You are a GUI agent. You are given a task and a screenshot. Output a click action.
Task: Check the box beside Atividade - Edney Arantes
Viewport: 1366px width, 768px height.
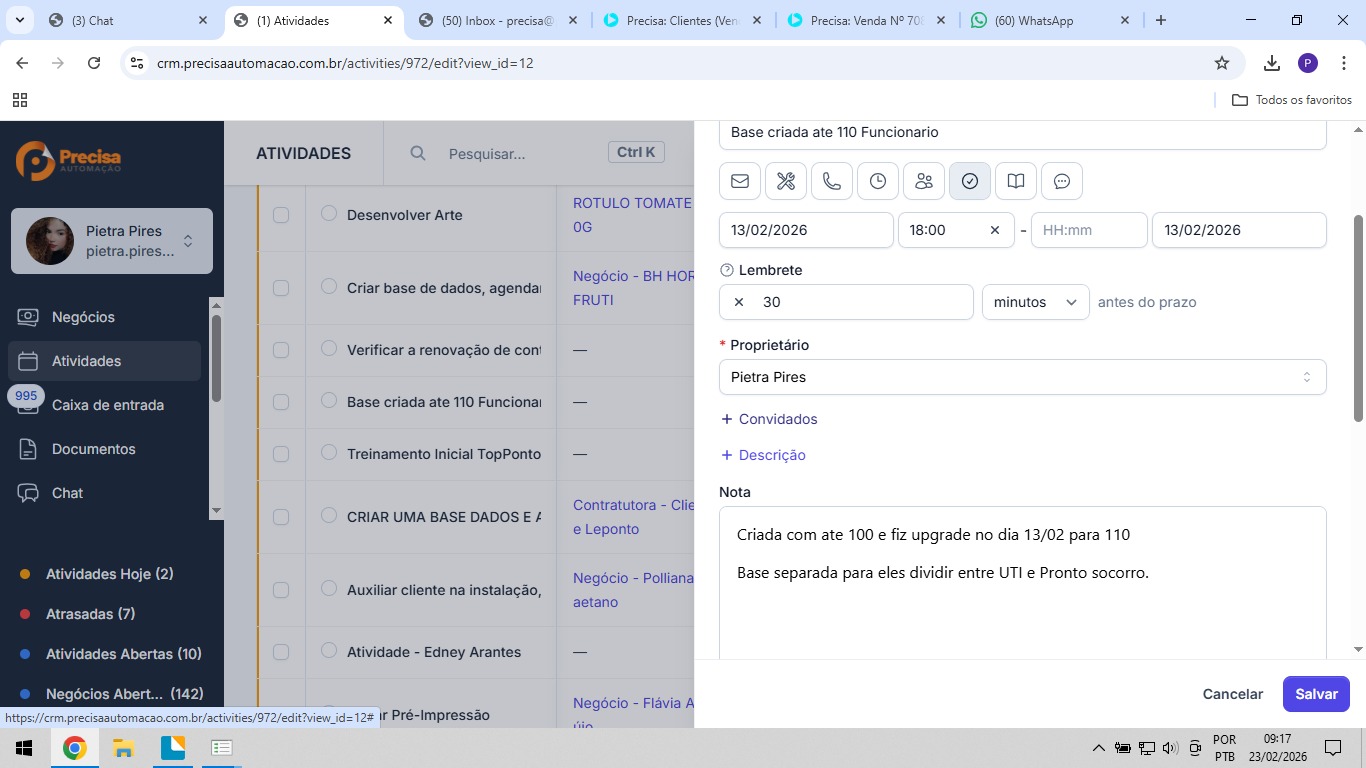coord(281,652)
